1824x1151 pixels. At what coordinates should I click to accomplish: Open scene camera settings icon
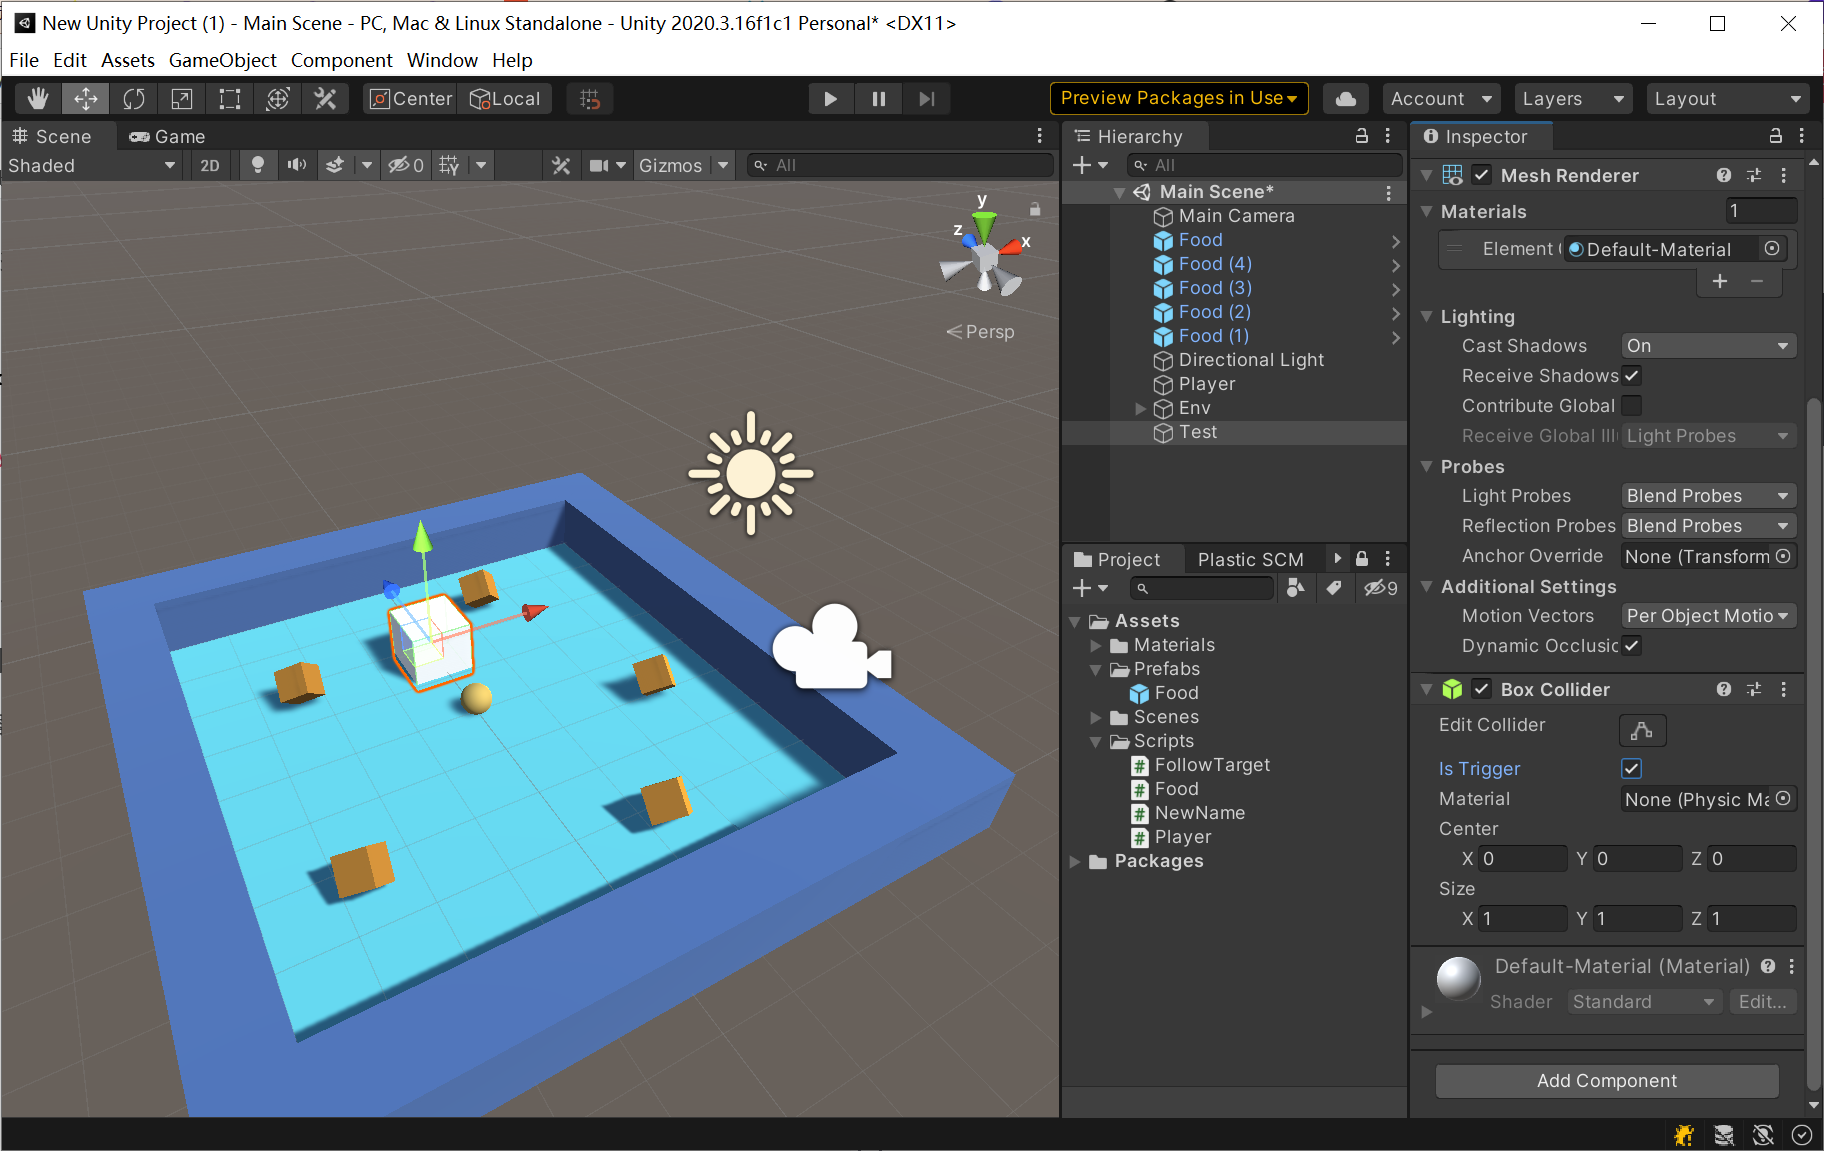599,165
